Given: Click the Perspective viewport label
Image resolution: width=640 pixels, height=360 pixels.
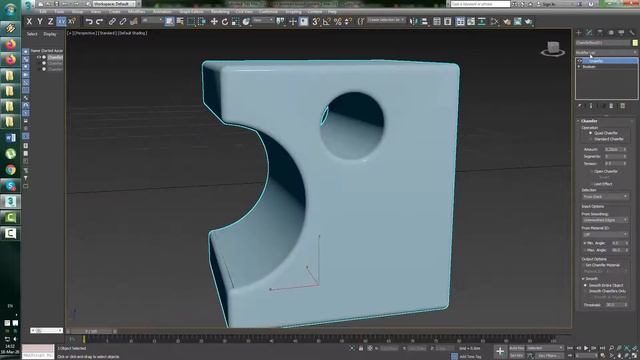Looking at the screenshot, I should pos(85,33).
